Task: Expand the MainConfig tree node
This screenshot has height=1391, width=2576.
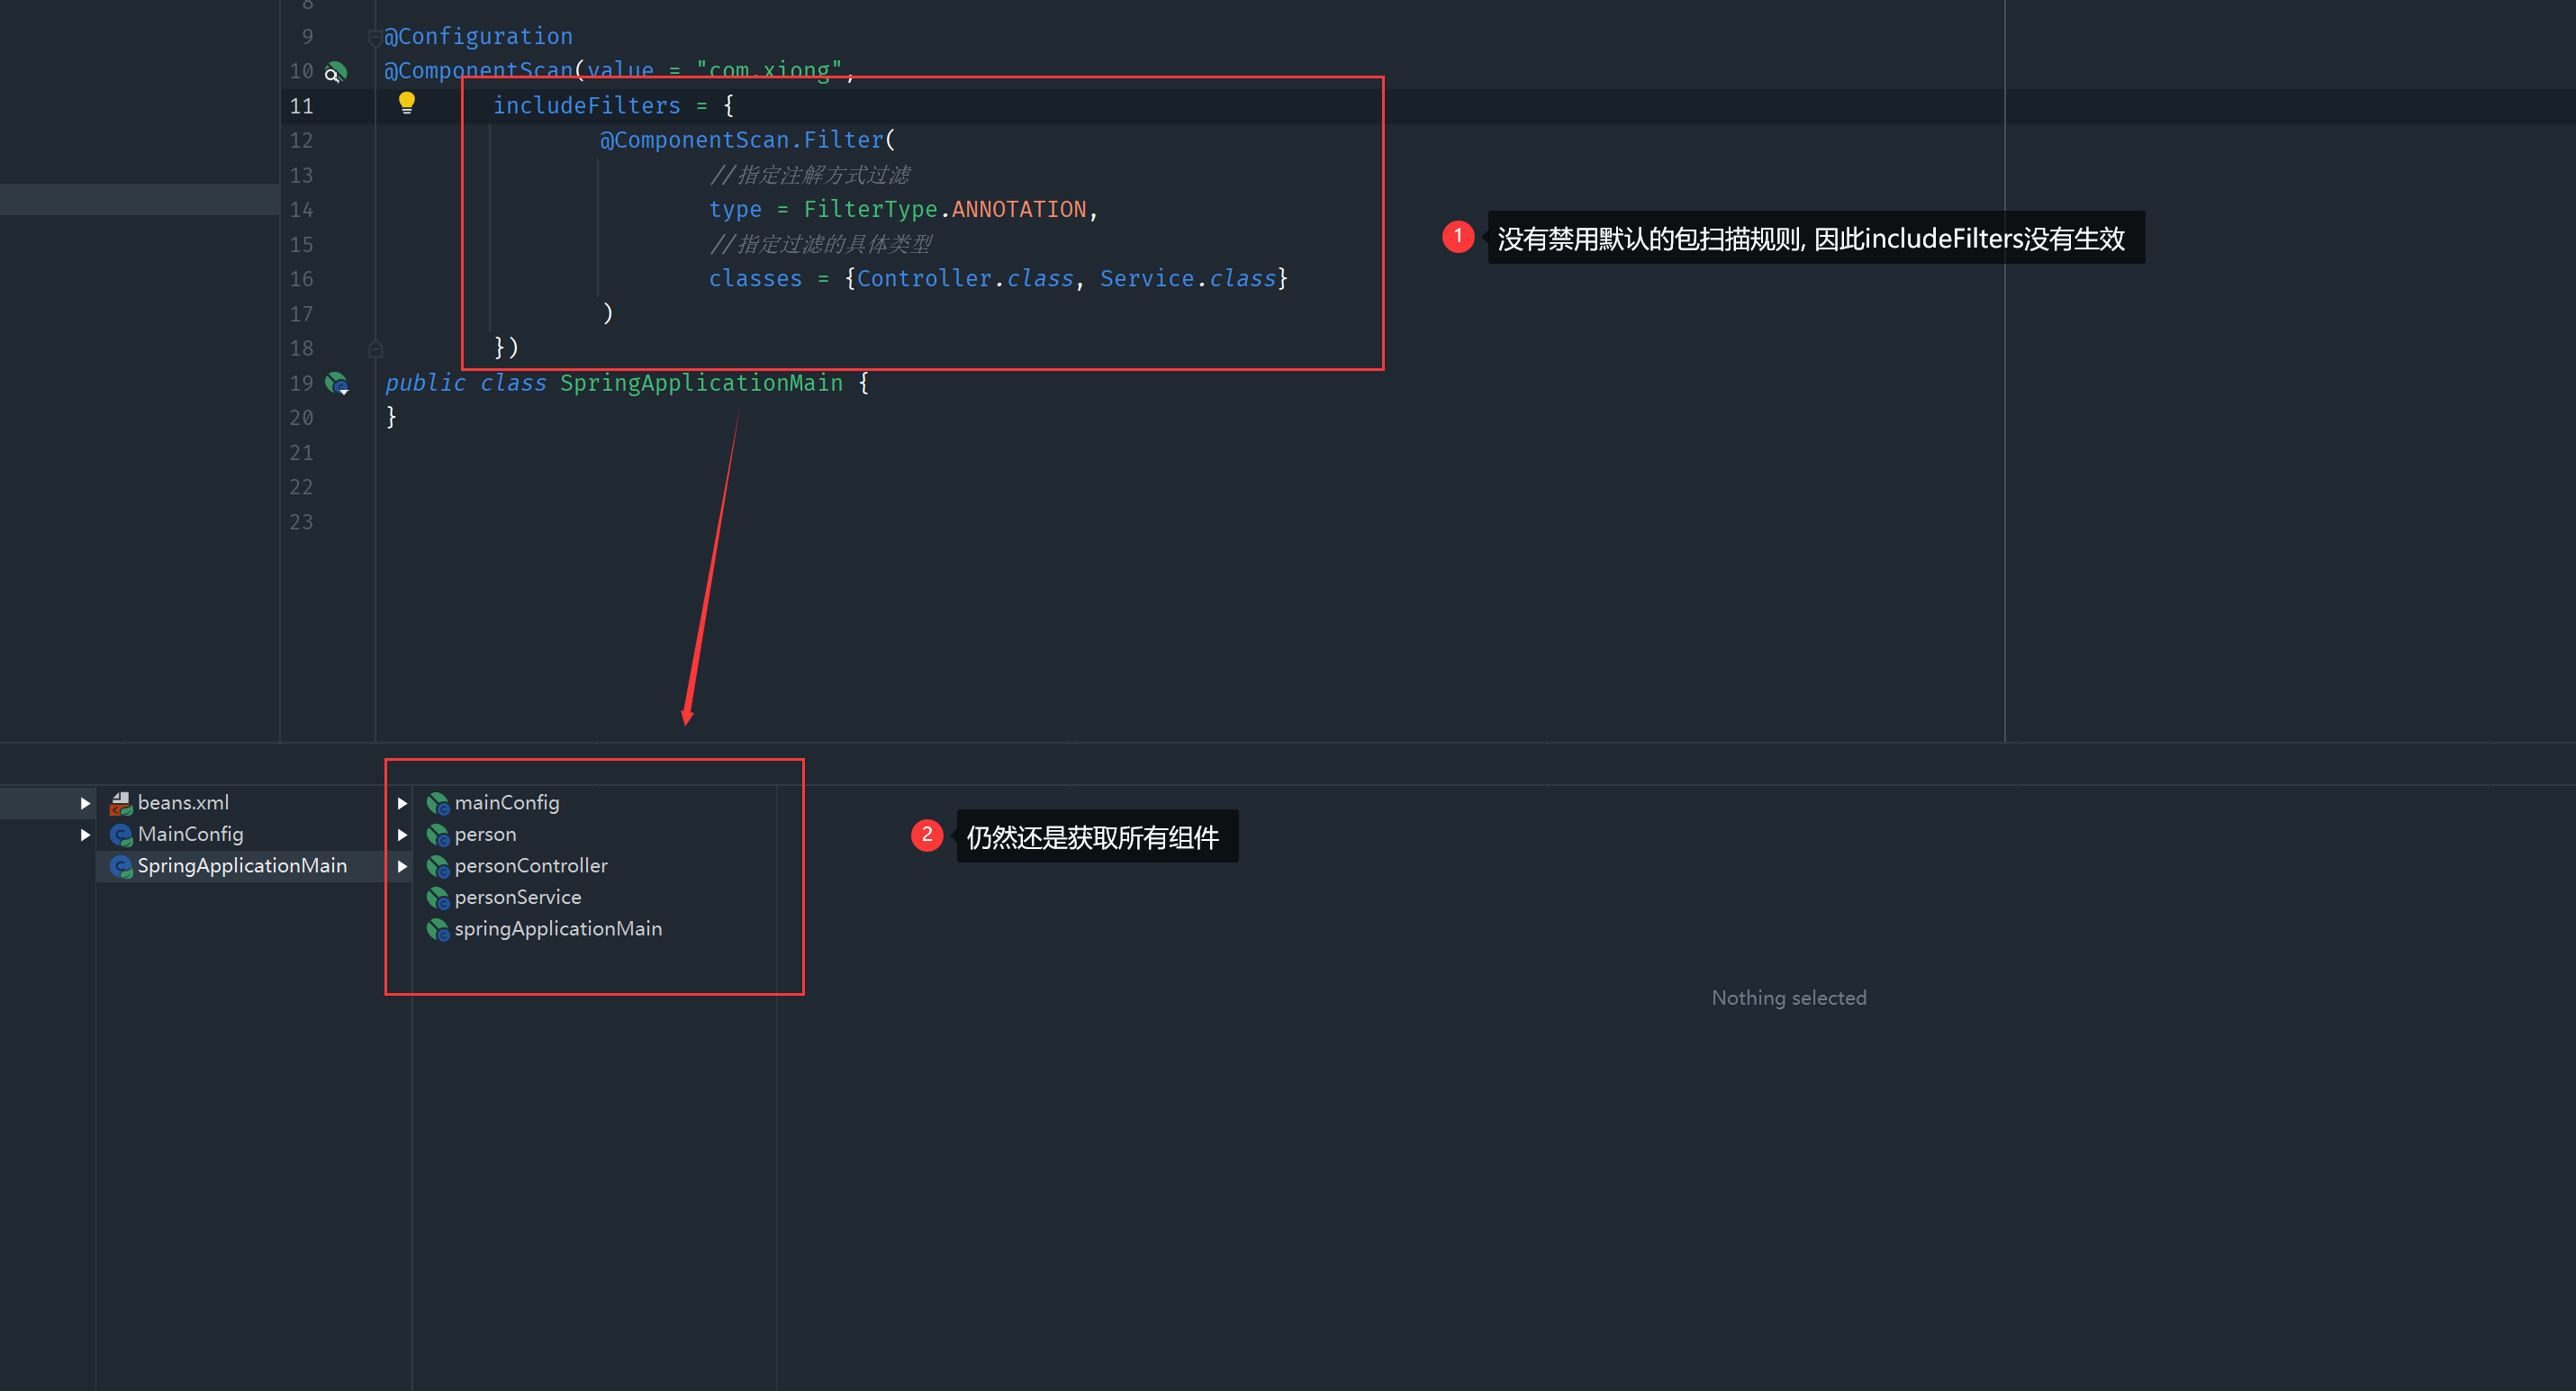Action: pyautogui.click(x=85, y=834)
